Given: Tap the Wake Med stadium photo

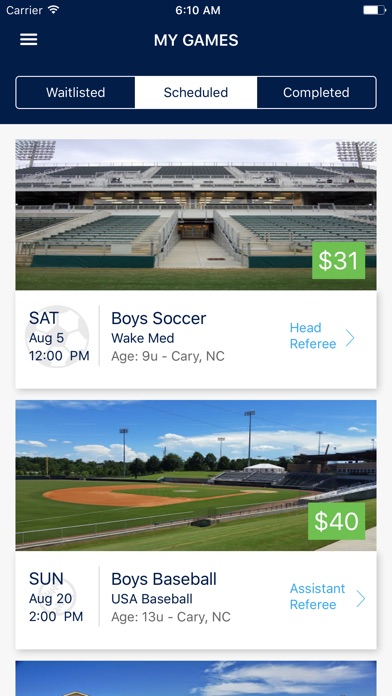Looking at the screenshot, I should coord(196,215).
